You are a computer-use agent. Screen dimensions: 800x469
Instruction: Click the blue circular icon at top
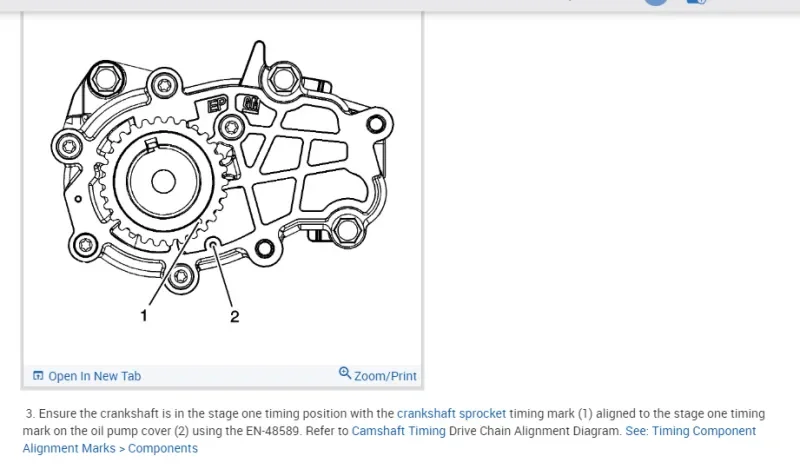(655, 2)
